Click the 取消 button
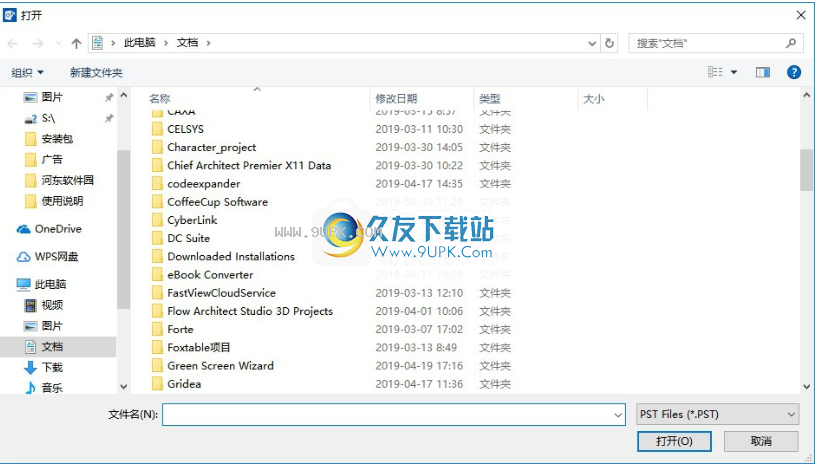This screenshot has width=822, height=470. click(761, 441)
